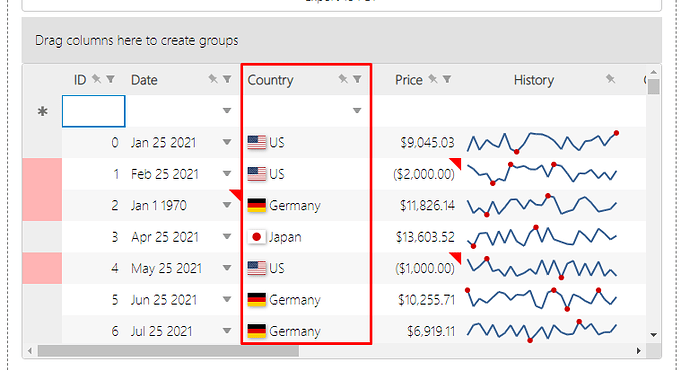The image size is (690, 370).
Task: Pin the Date column
Action: [x=213, y=79]
